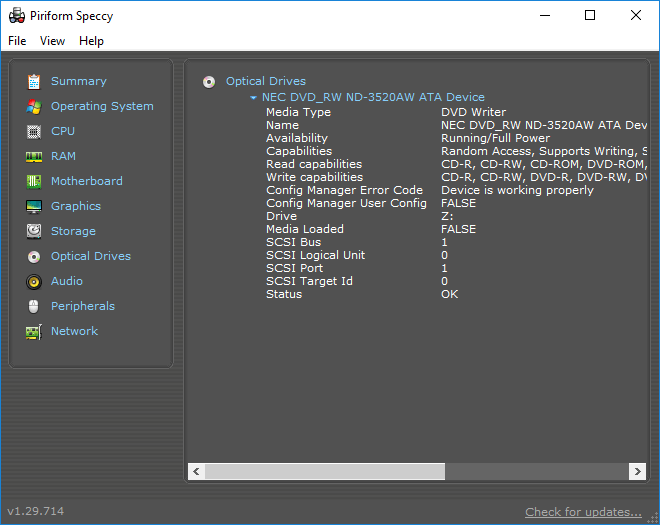
Task: Show the CPU section
Action: (x=63, y=131)
